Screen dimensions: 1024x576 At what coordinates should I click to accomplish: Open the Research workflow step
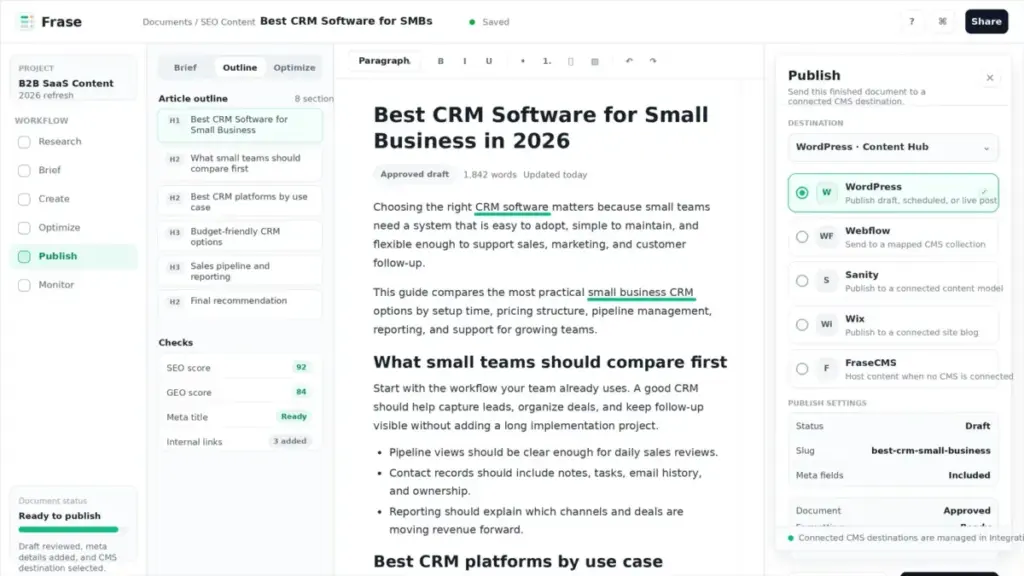(73, 141)
